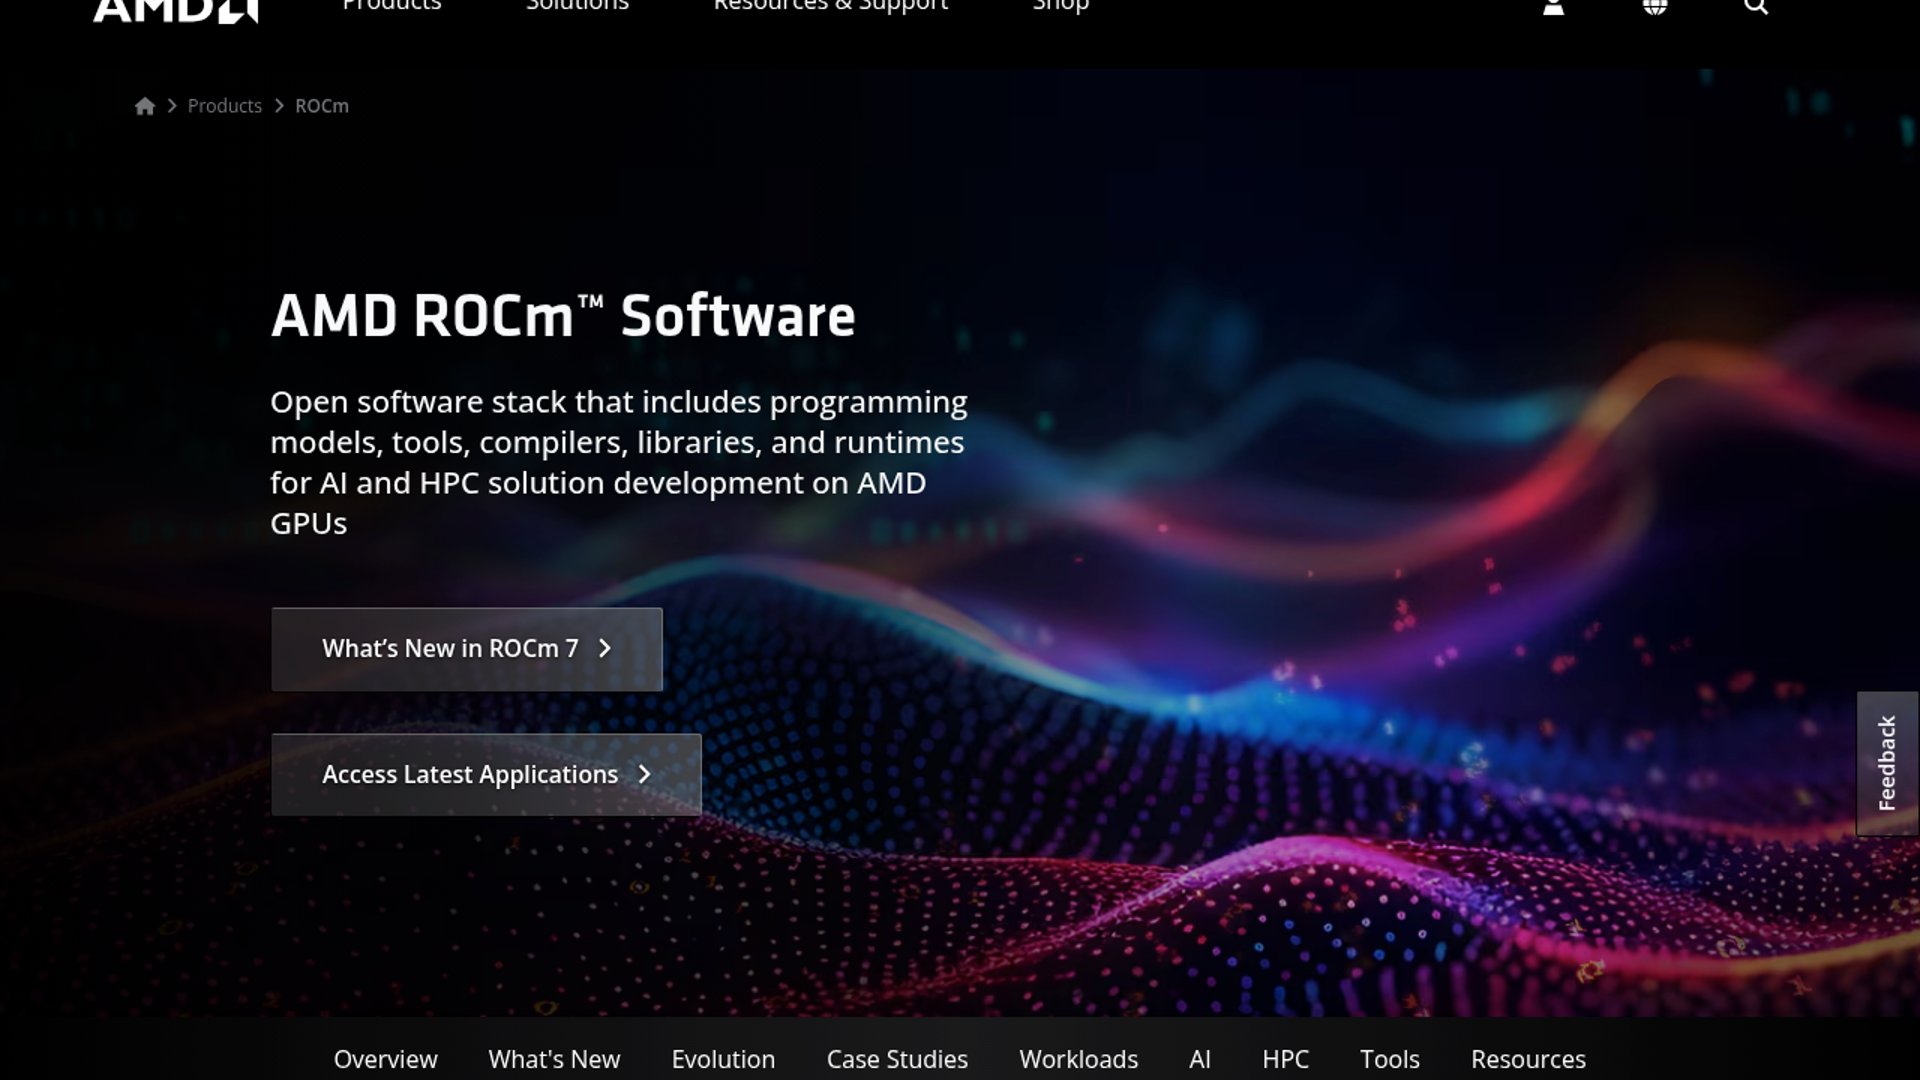Click the Feedback tab on the right edge
The height and width of the screenshot is (1080, 1920).
point(1888,763)
